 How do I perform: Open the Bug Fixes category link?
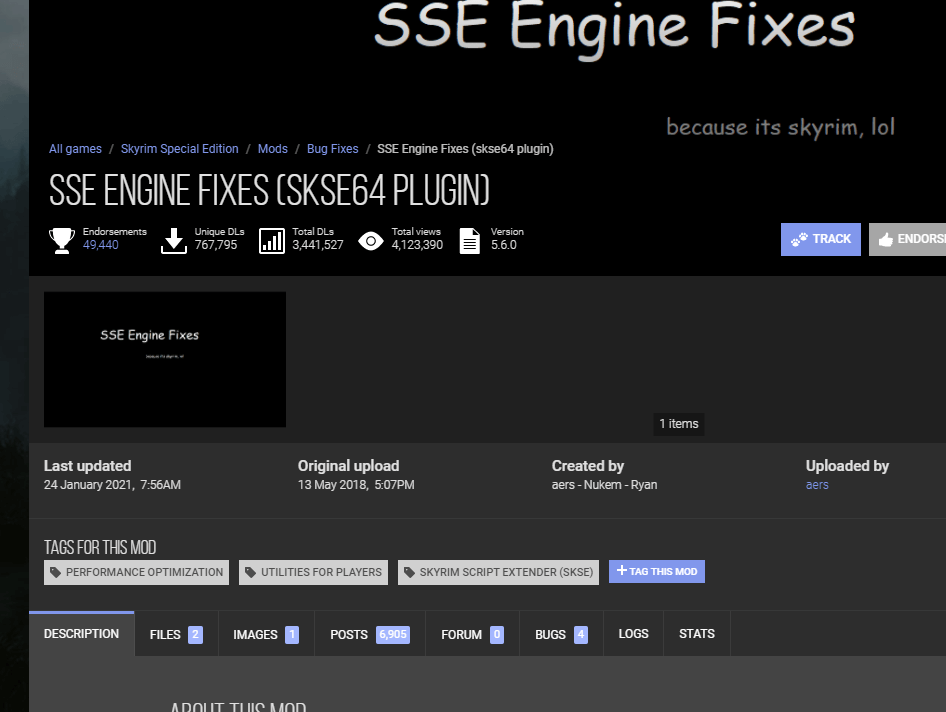point(332,148)
